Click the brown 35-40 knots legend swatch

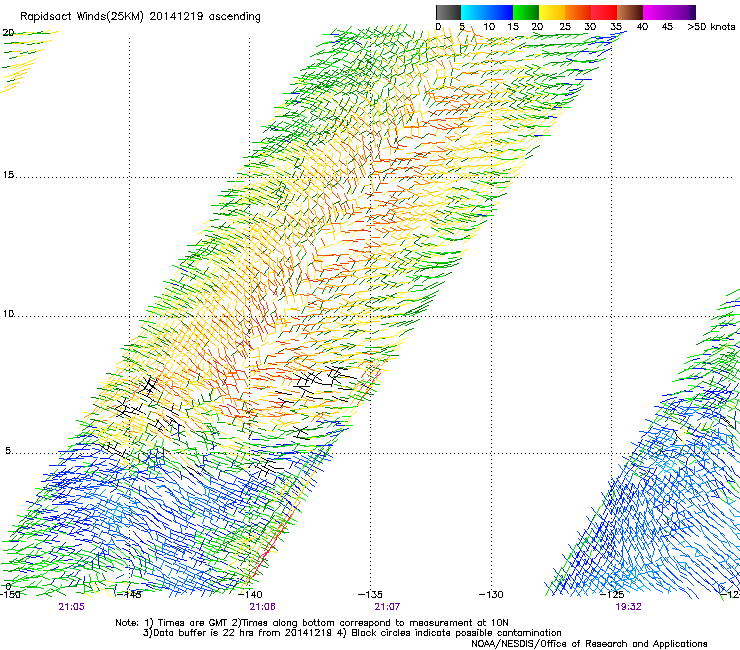tap(630, 12)
